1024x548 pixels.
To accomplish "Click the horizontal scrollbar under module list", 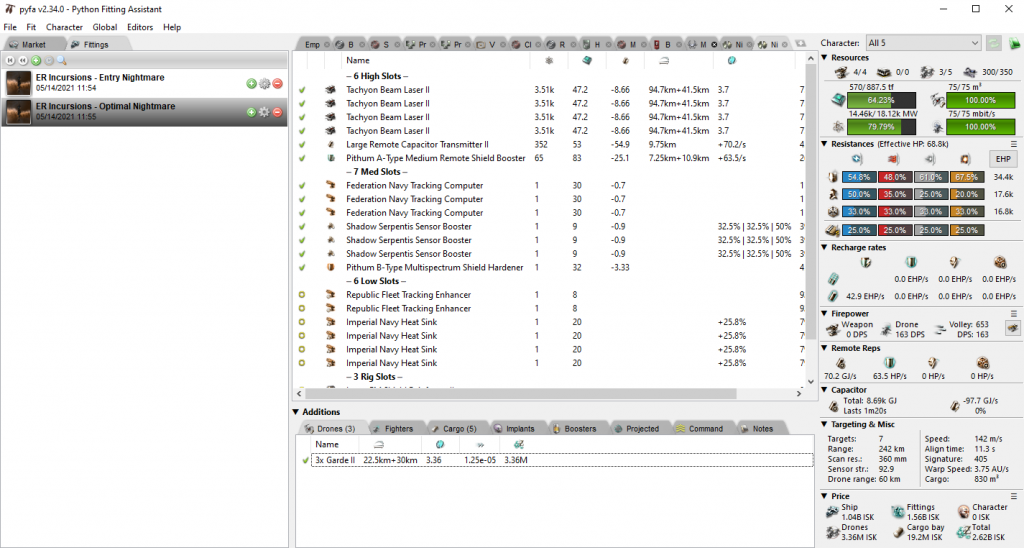I will pyautogui.click(x=520, y=394).
